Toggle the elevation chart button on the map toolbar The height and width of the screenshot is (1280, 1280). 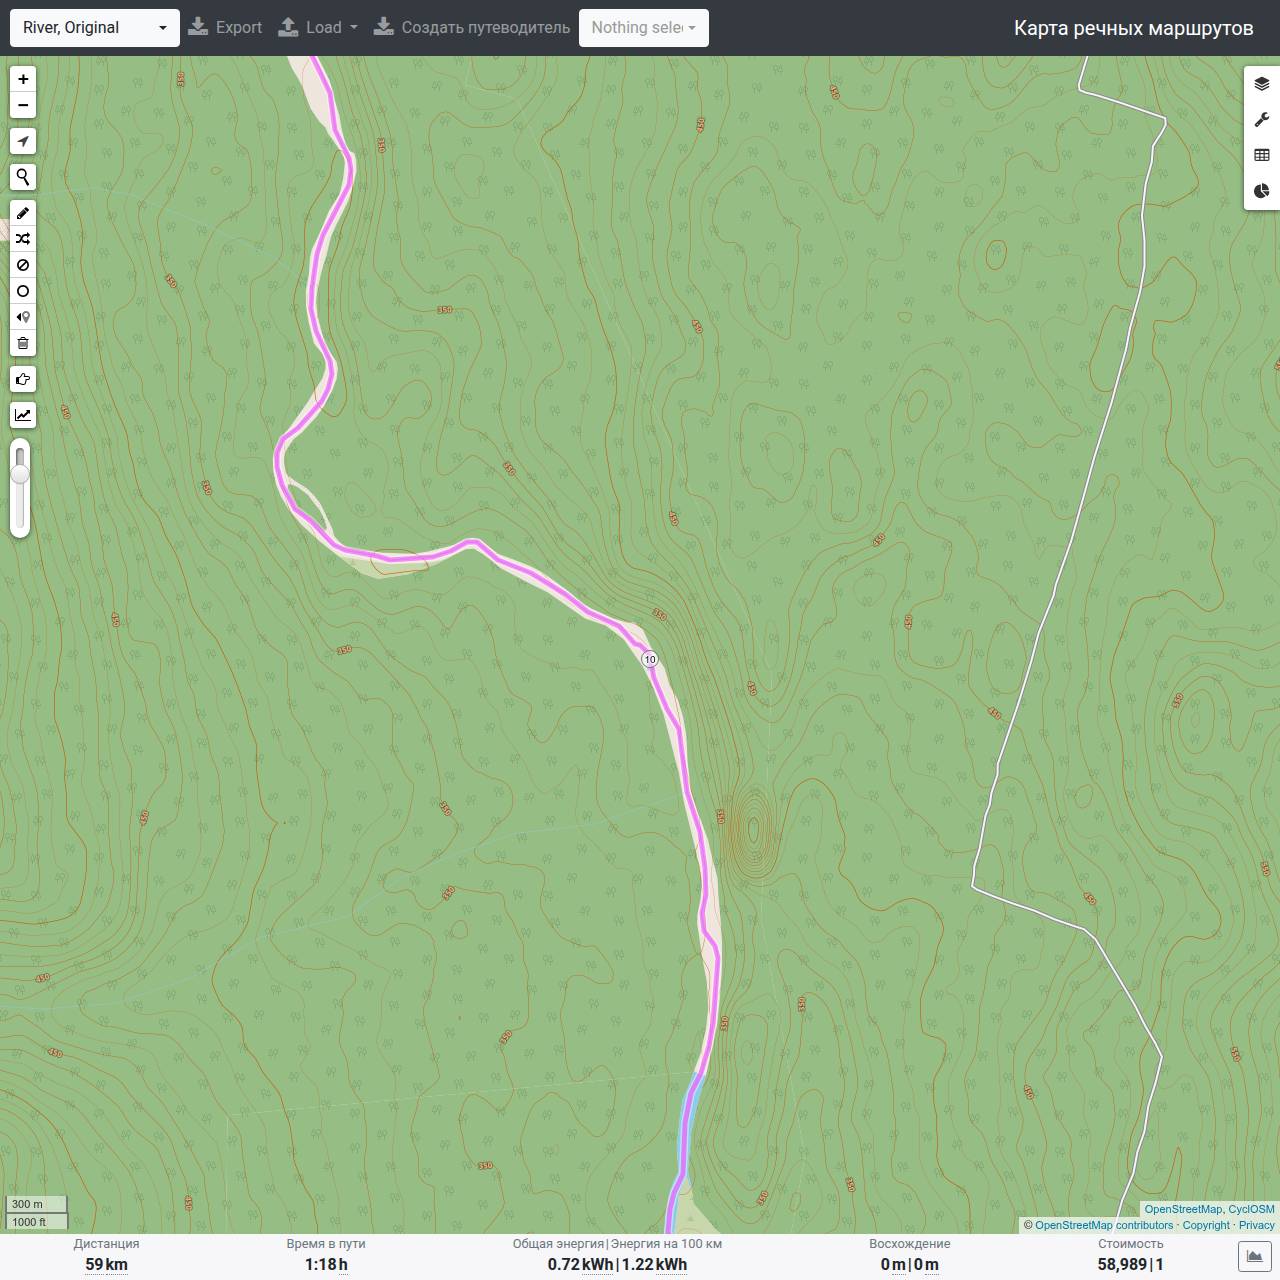coord(23,415)
